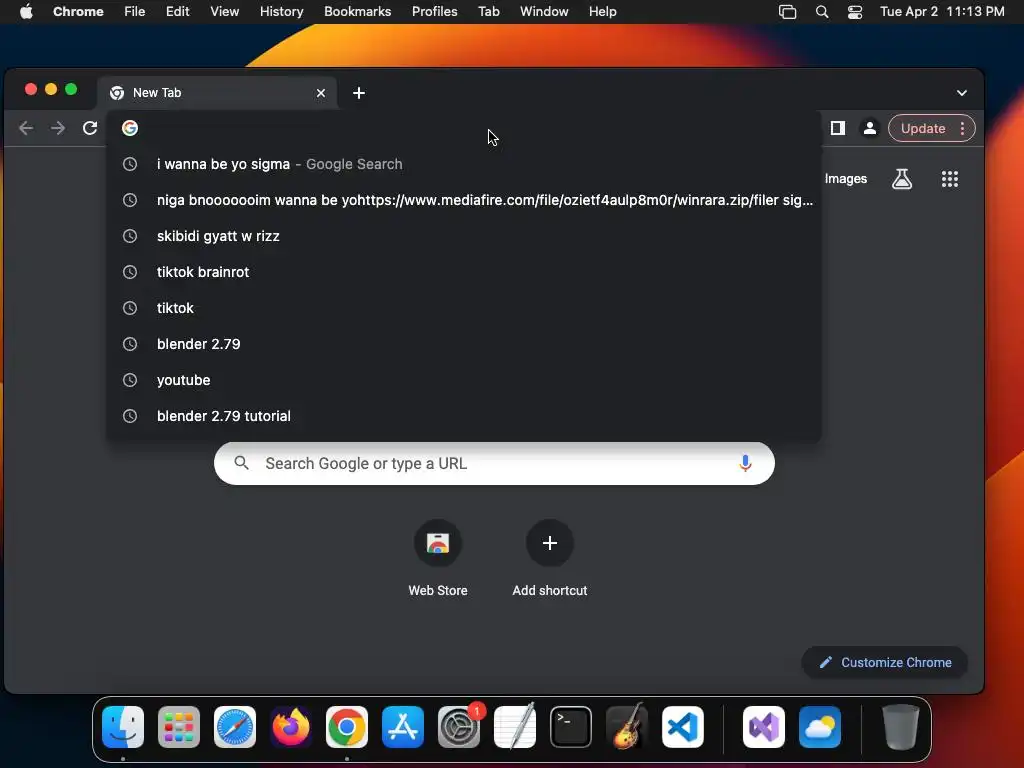
Task: Click the Chrome forward arrow
Action: pyautogui.click(x=58, y=128)
